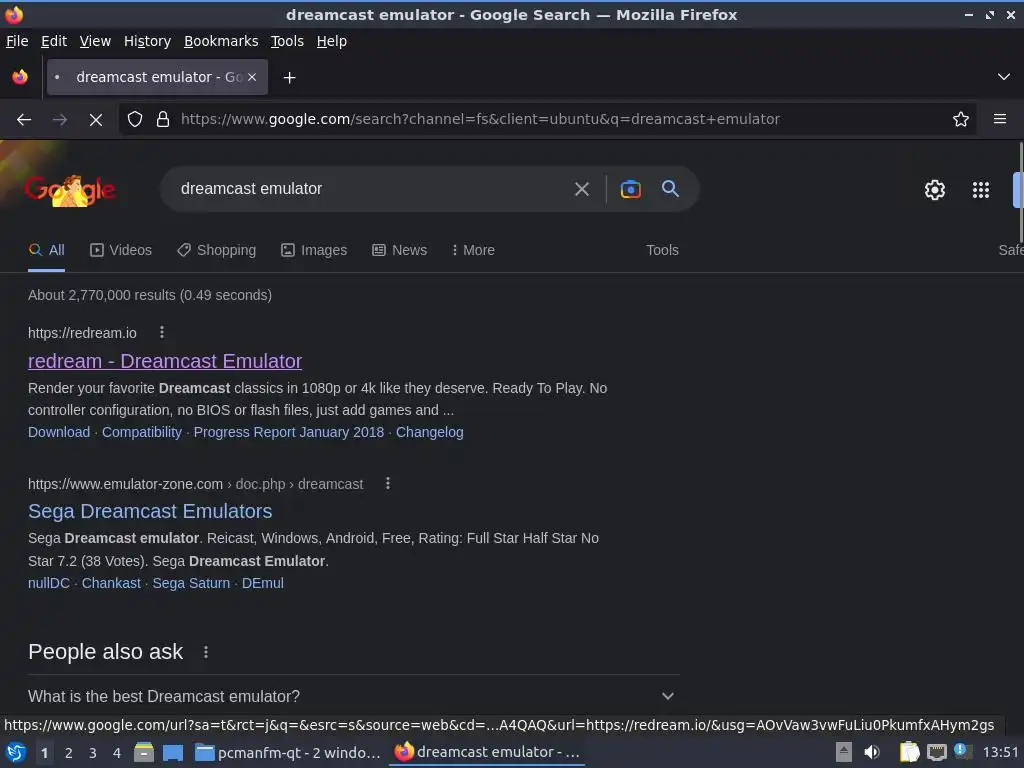Open the Sega Saturn sitelink

point(191,583)
